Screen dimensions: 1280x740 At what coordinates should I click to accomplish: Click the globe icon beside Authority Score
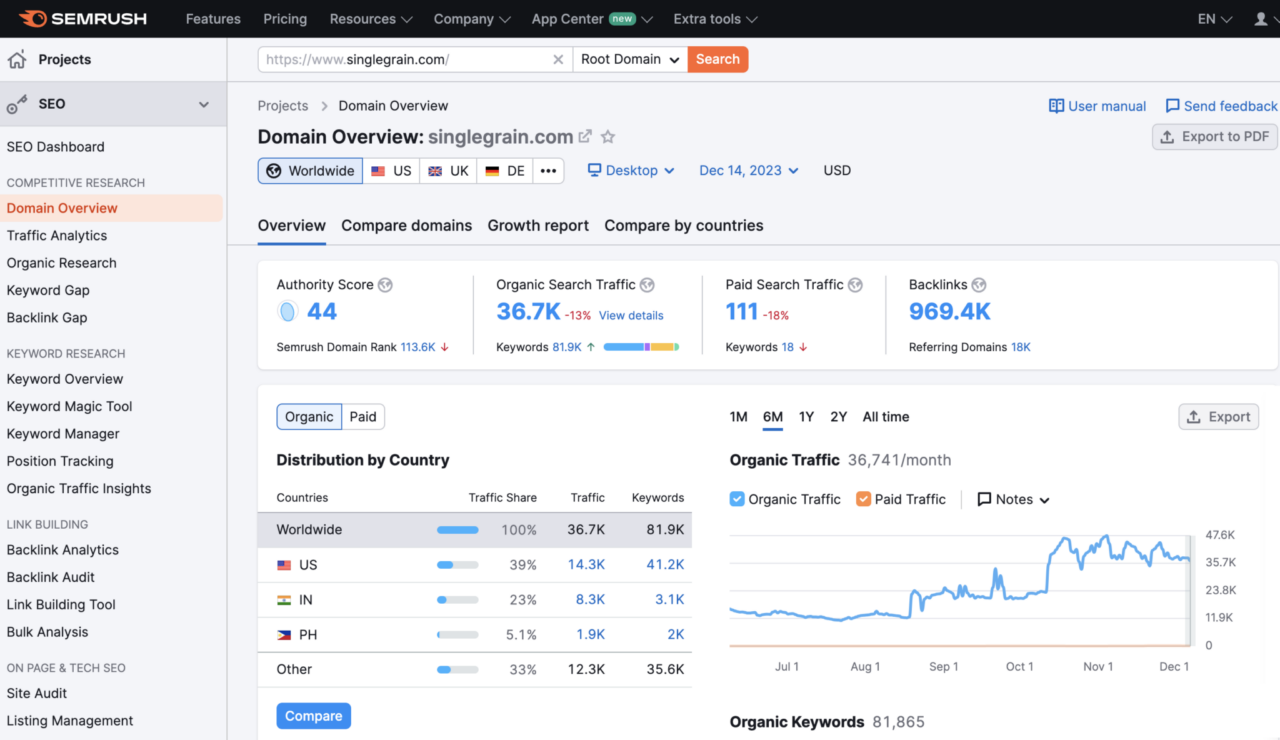(x=385, y=285)
